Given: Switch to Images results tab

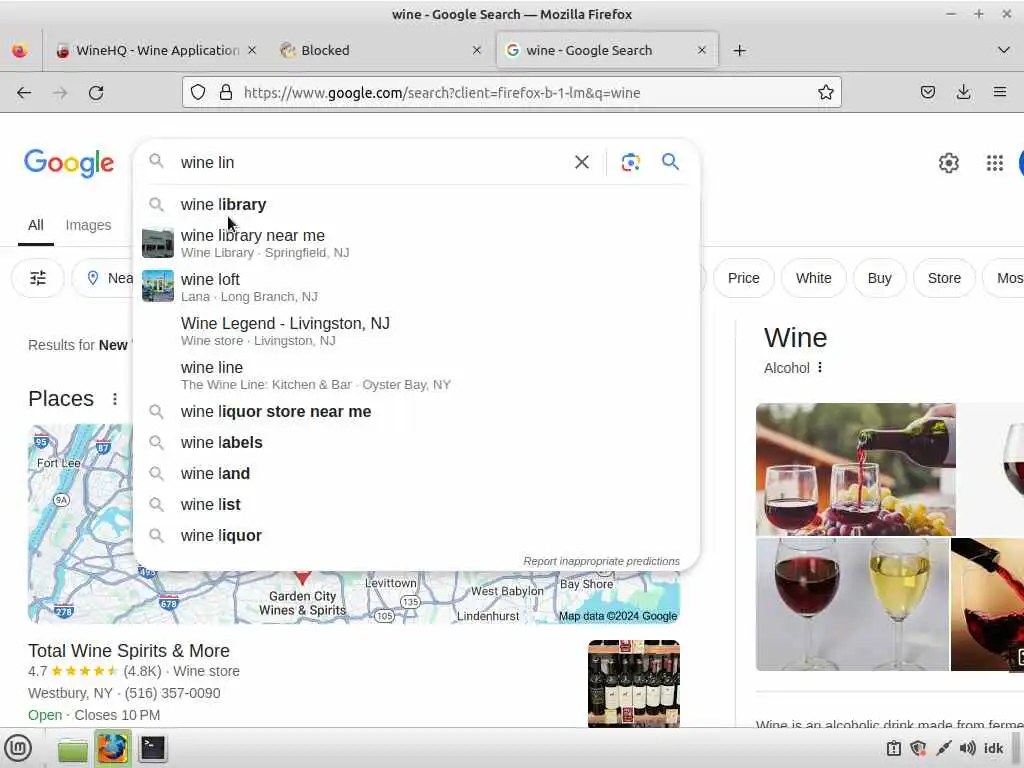Looking at the screenshot, I should click(x=88, y=225).
